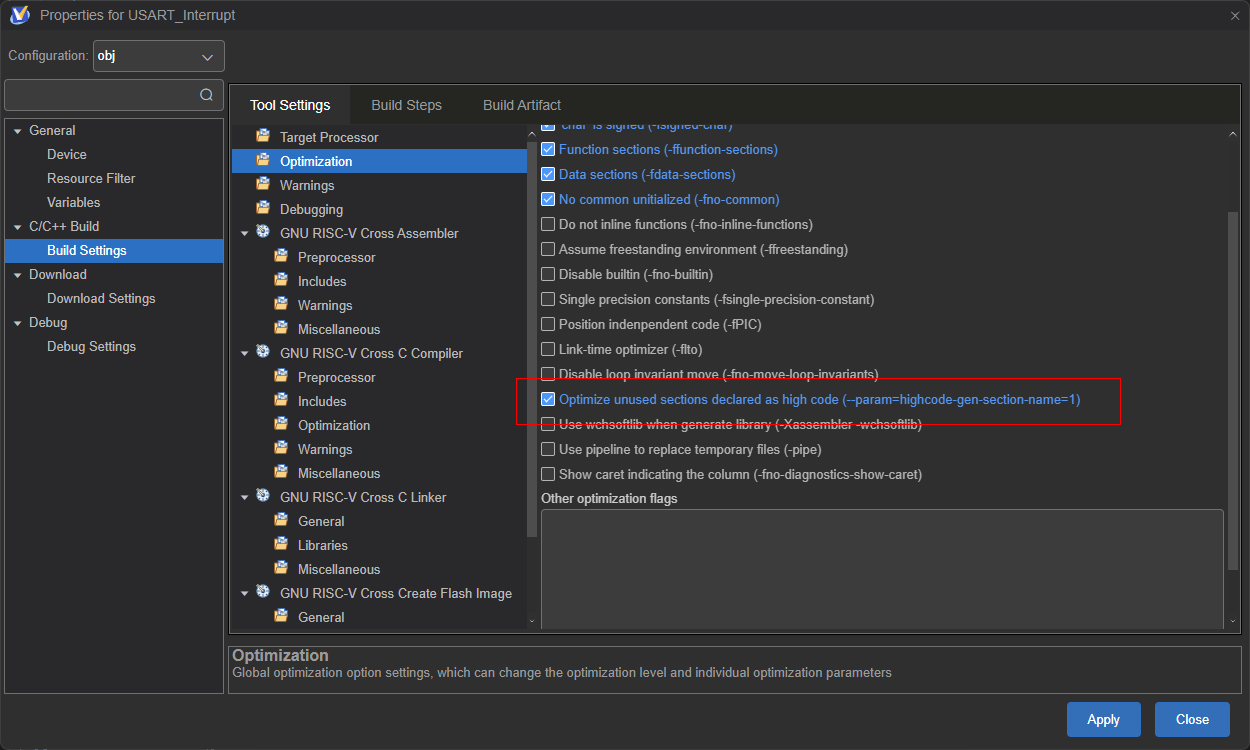
Task: Close the Properties dialog via title X
Action: tap(1234, 15)
